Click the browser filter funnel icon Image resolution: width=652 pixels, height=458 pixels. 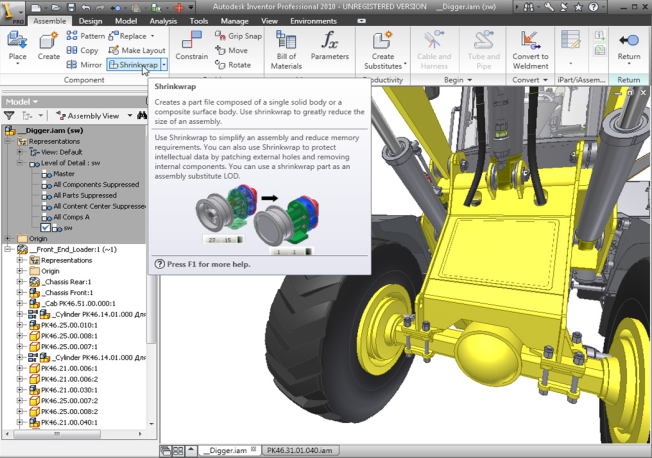[9, 116]
